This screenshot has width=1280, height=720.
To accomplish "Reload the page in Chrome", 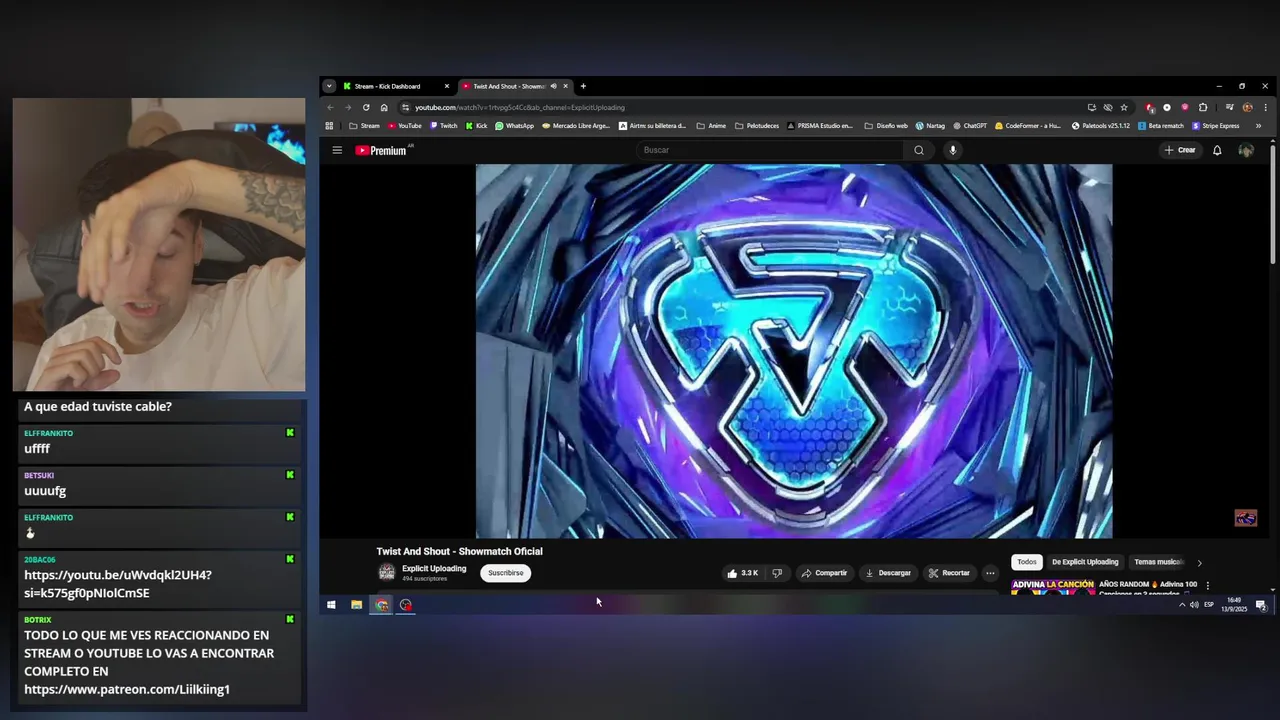I will point(366,107).
